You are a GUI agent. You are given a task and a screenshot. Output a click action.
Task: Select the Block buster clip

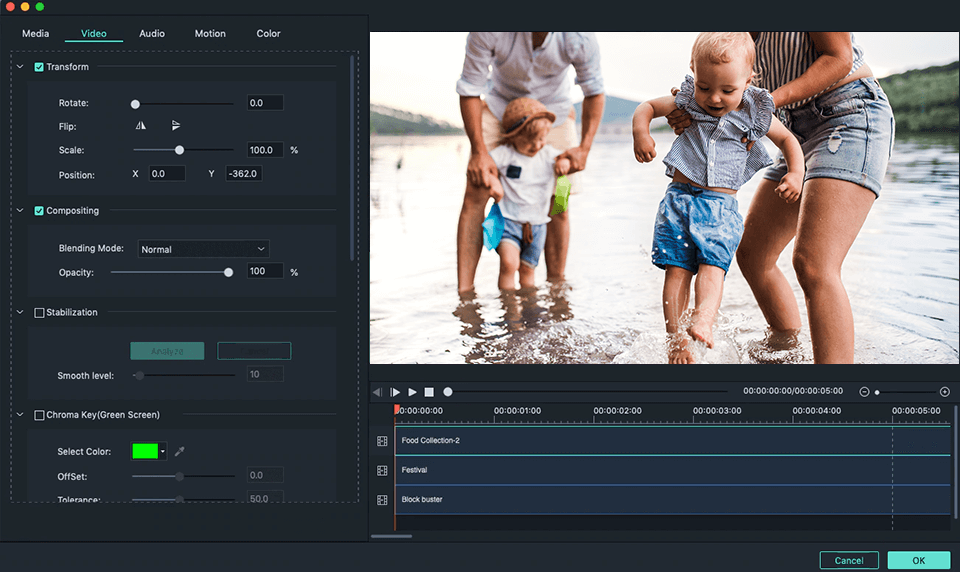(x=672, y=500)
